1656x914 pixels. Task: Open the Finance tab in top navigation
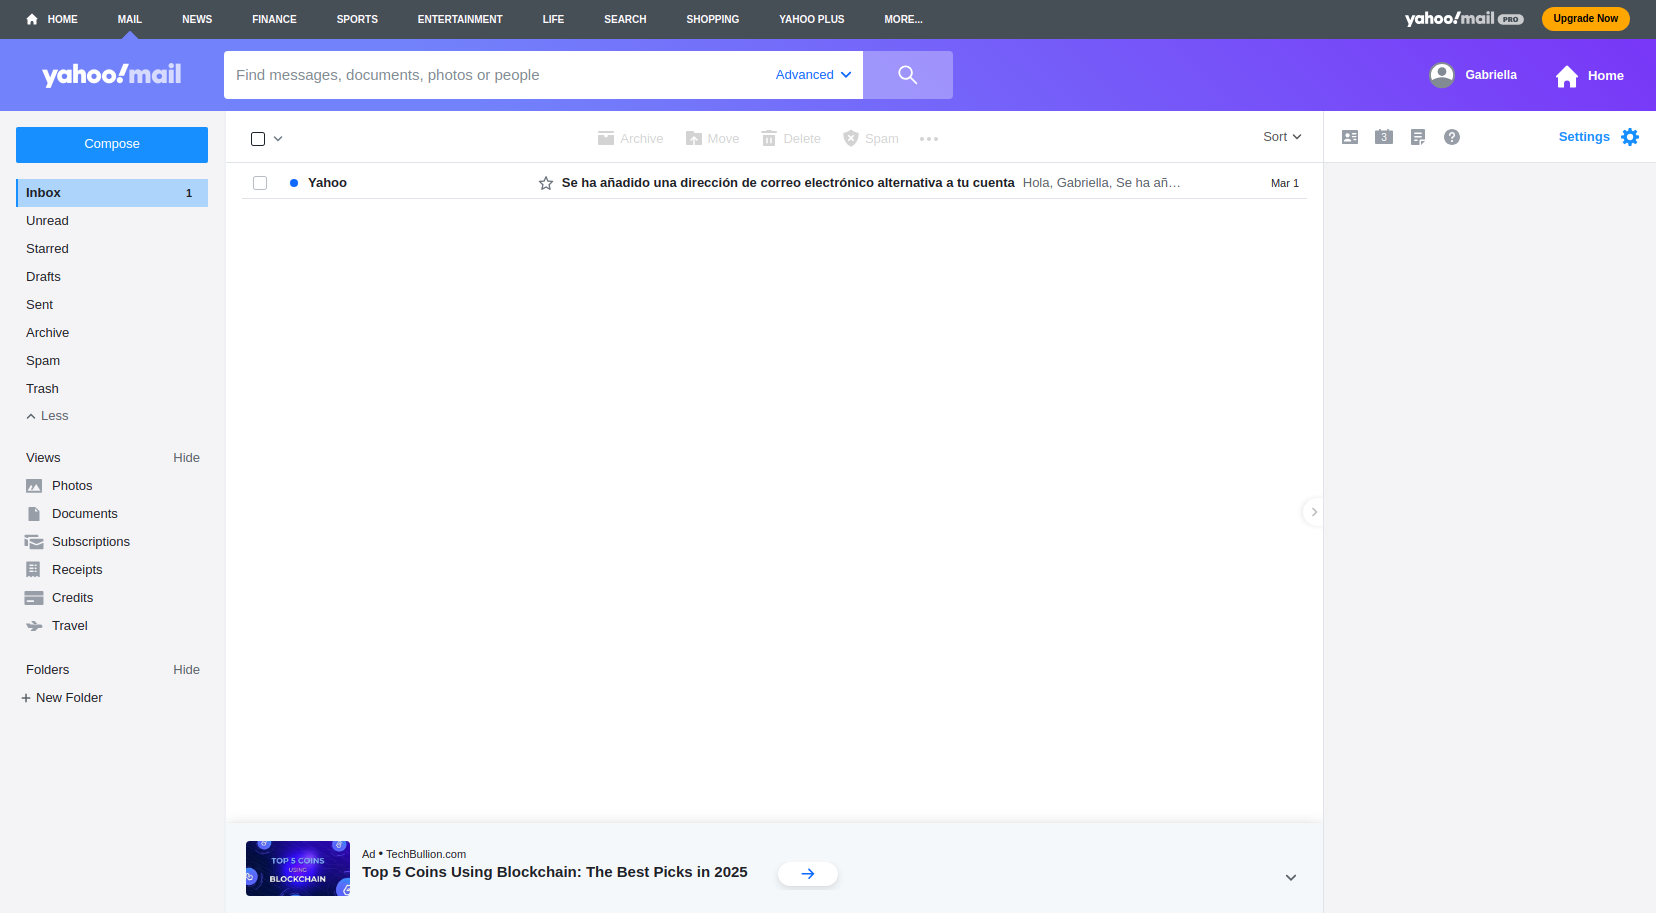tap(274, 19)
